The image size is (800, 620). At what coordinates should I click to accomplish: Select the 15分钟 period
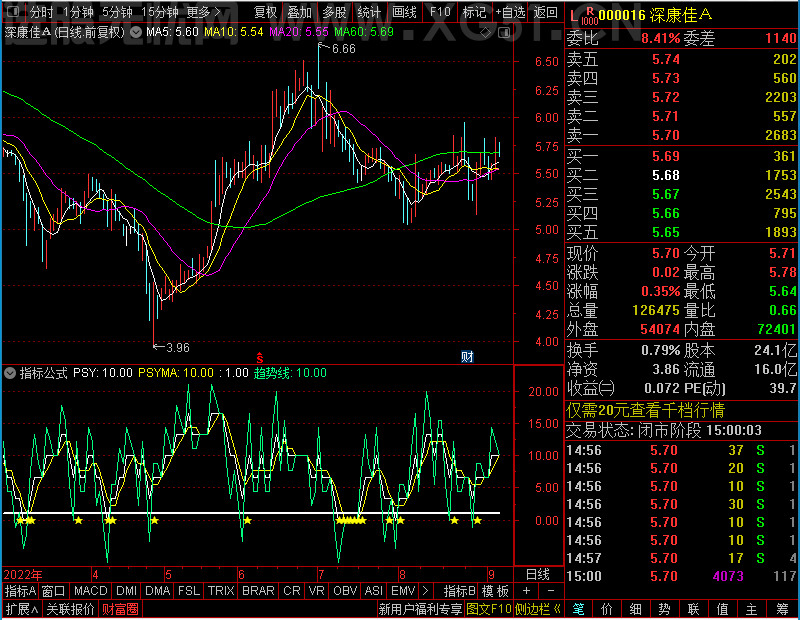coord(160,12)
